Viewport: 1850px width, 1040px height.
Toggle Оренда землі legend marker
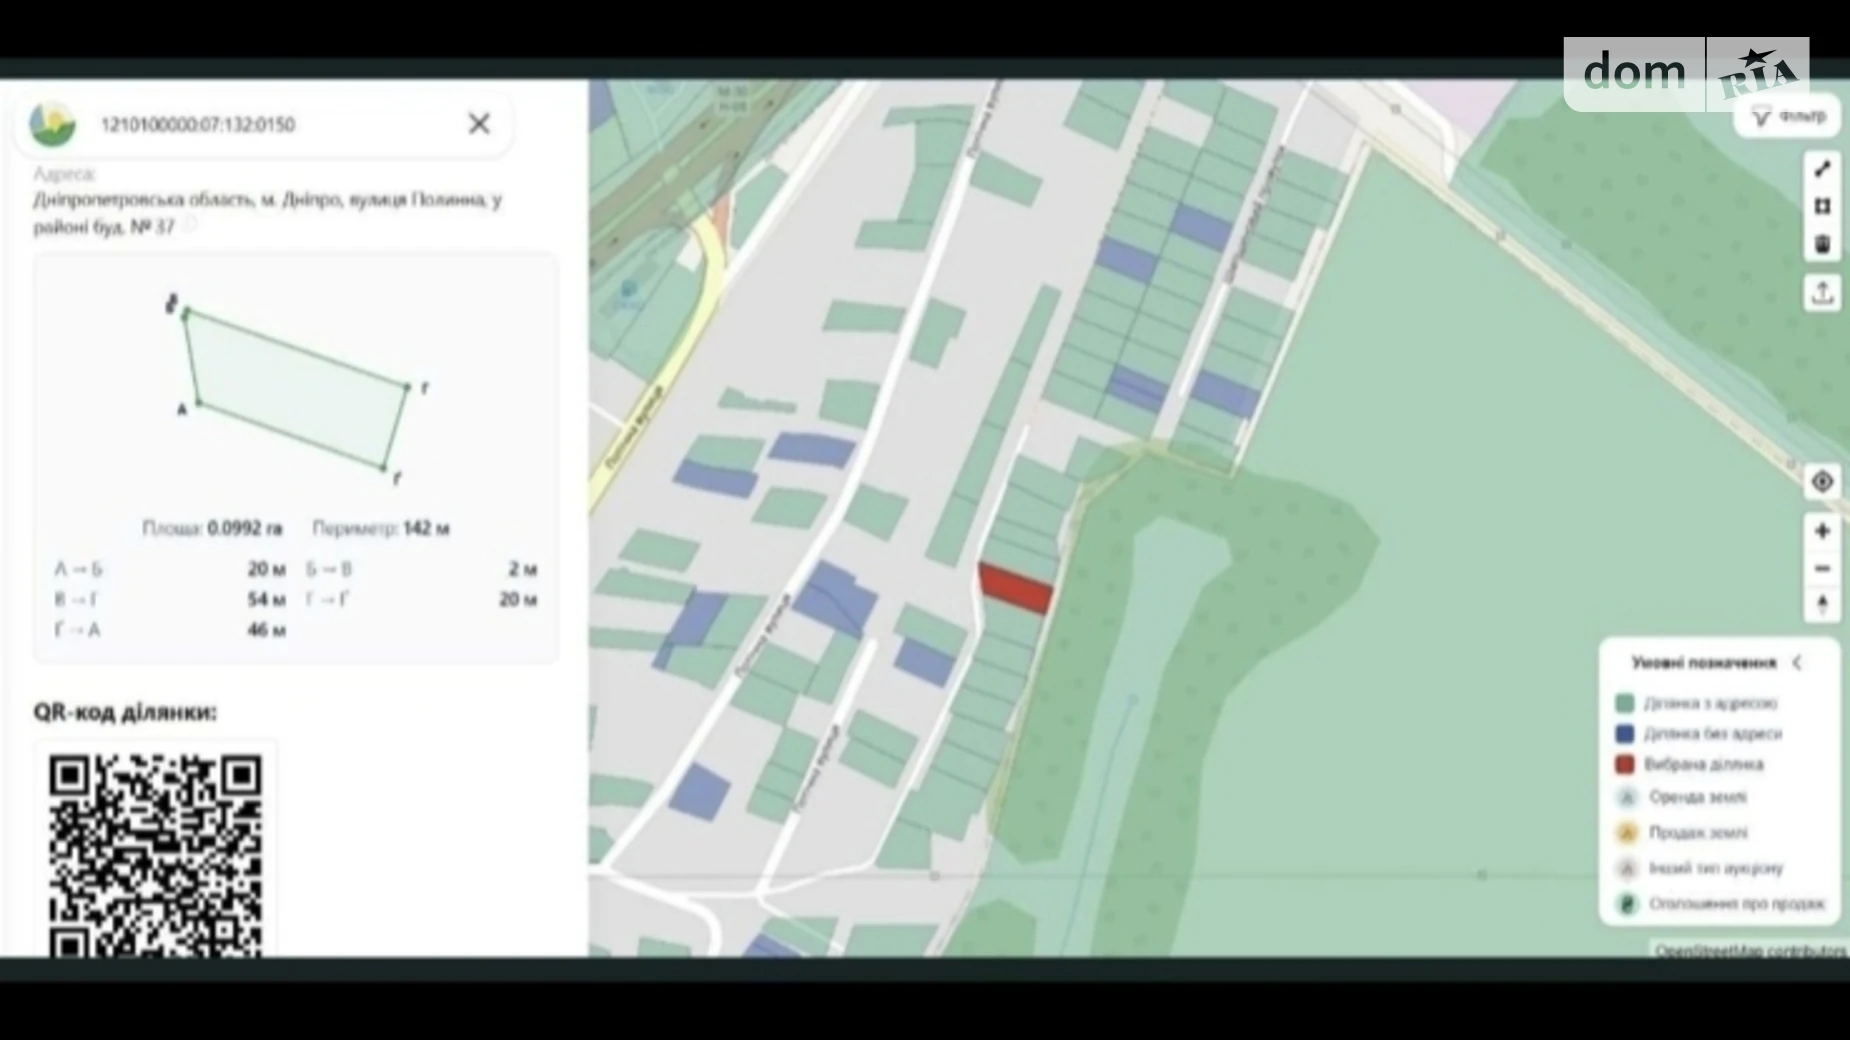click(x=1627, y=797)
